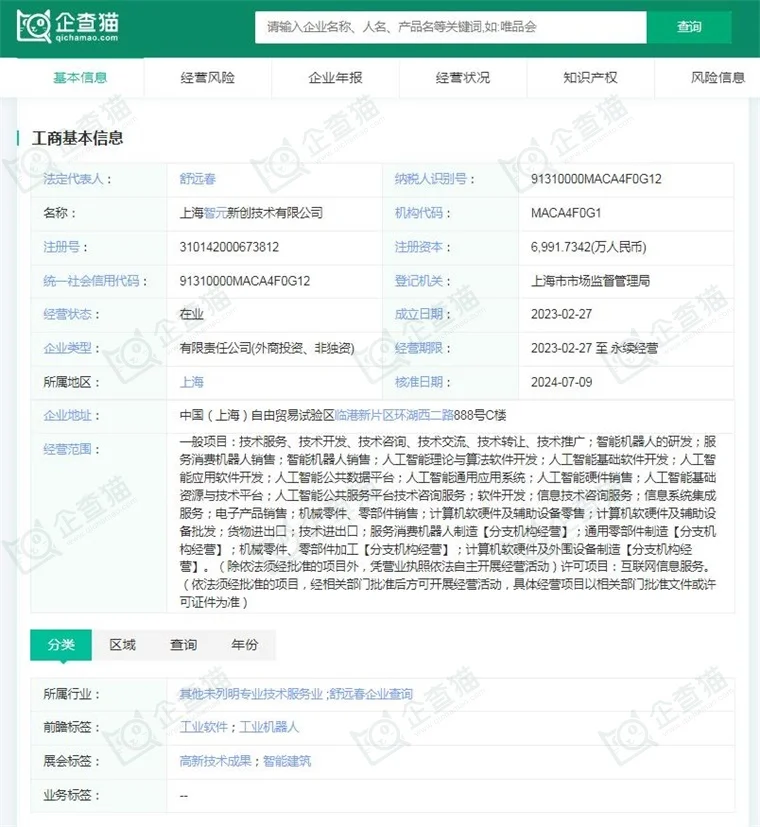Select the 分类 sub-tab
Screen dimensions: 760x827
(61, 645)
